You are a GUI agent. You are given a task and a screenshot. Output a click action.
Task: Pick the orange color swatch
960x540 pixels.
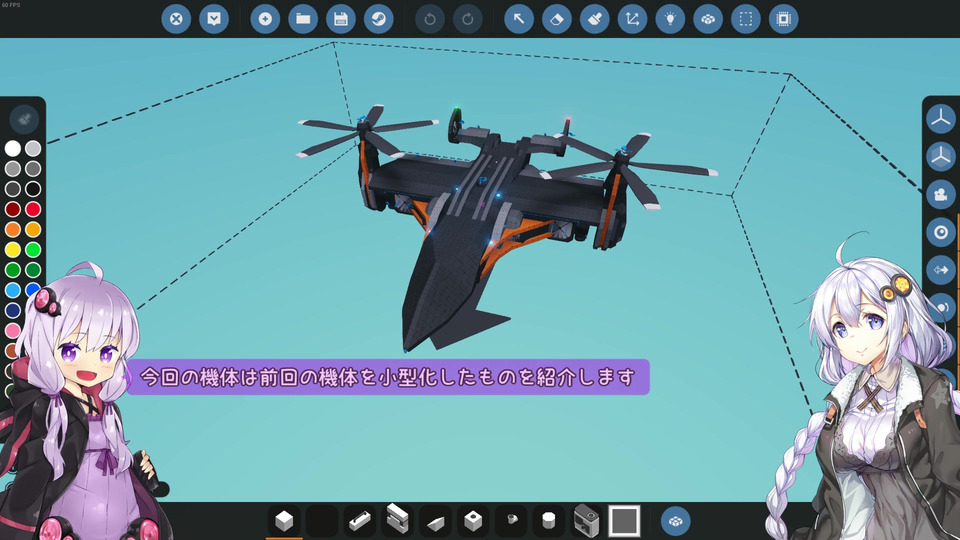tap(13, 230)
